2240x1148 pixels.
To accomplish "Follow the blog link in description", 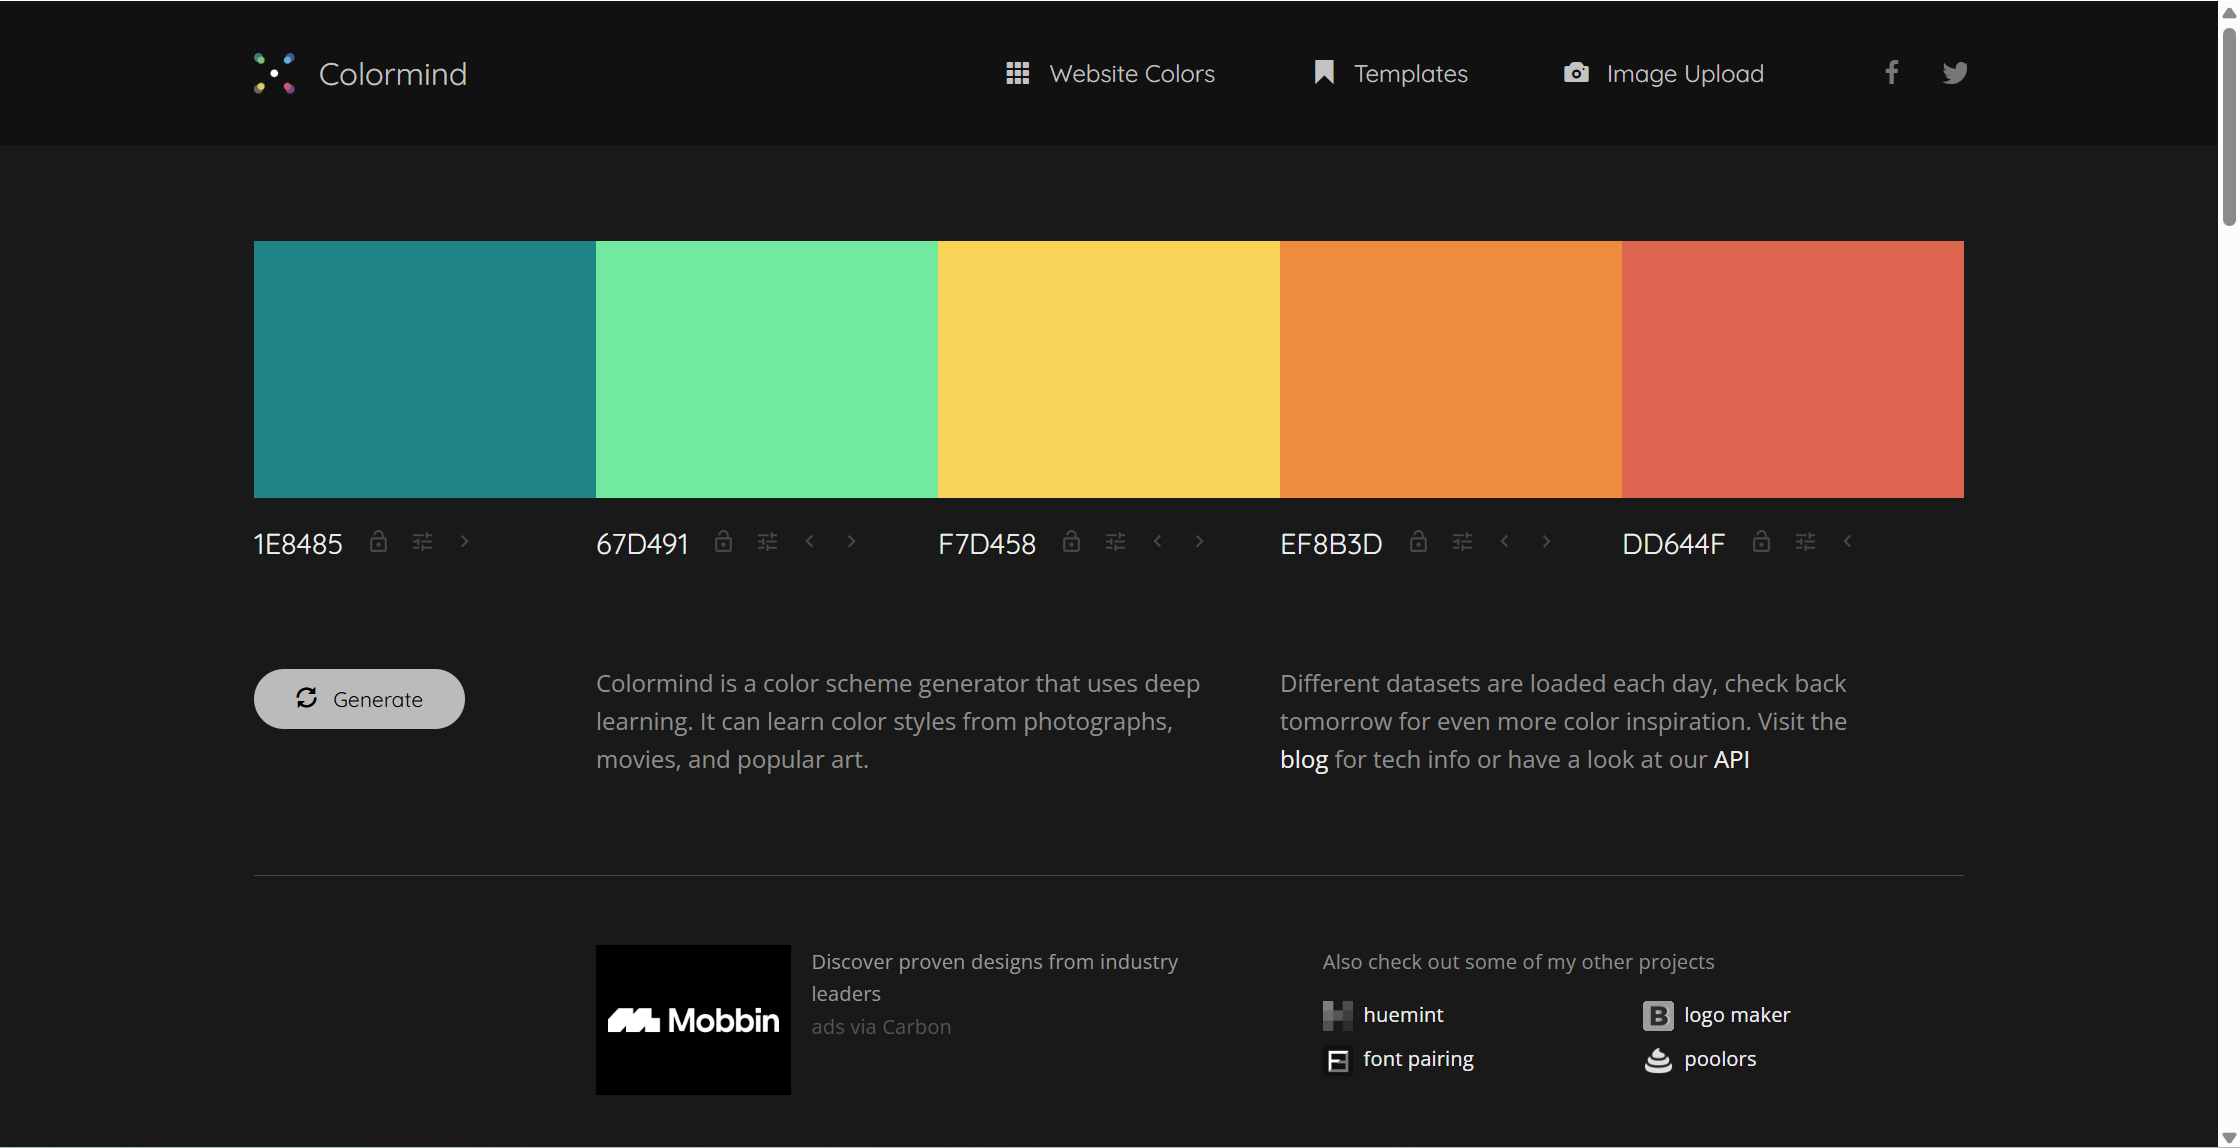I will (x=1303, y=760).
